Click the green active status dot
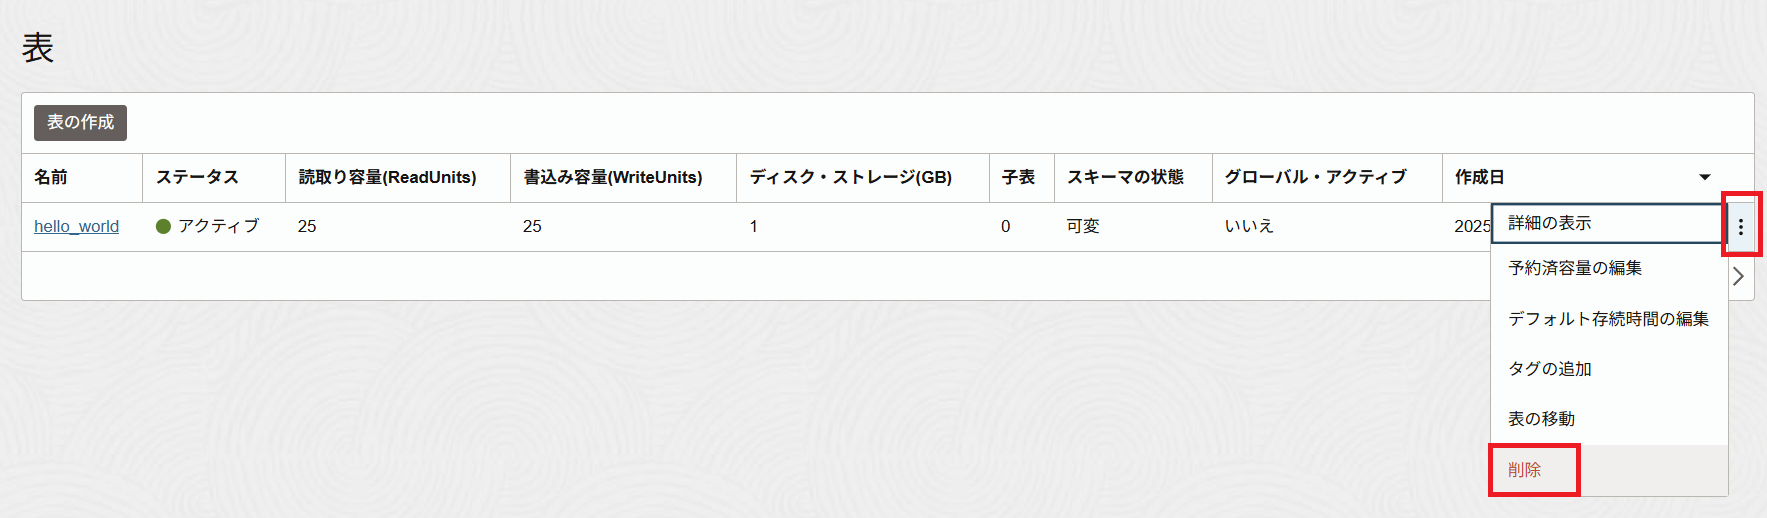 click(163, 227)
